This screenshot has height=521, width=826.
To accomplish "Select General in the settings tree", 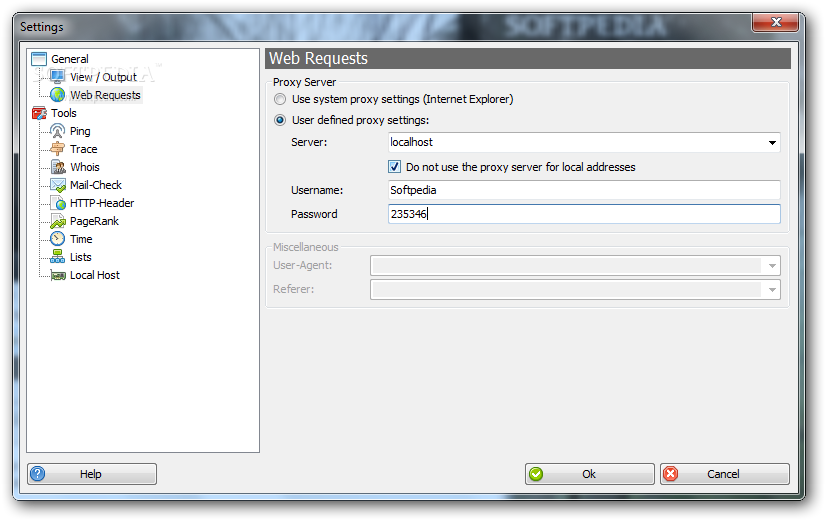I will 70,59.
